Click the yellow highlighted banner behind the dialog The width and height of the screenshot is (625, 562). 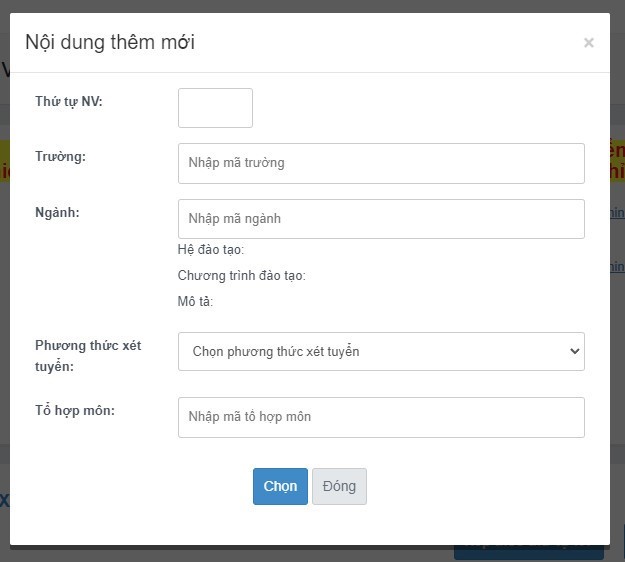click(616, 160)
